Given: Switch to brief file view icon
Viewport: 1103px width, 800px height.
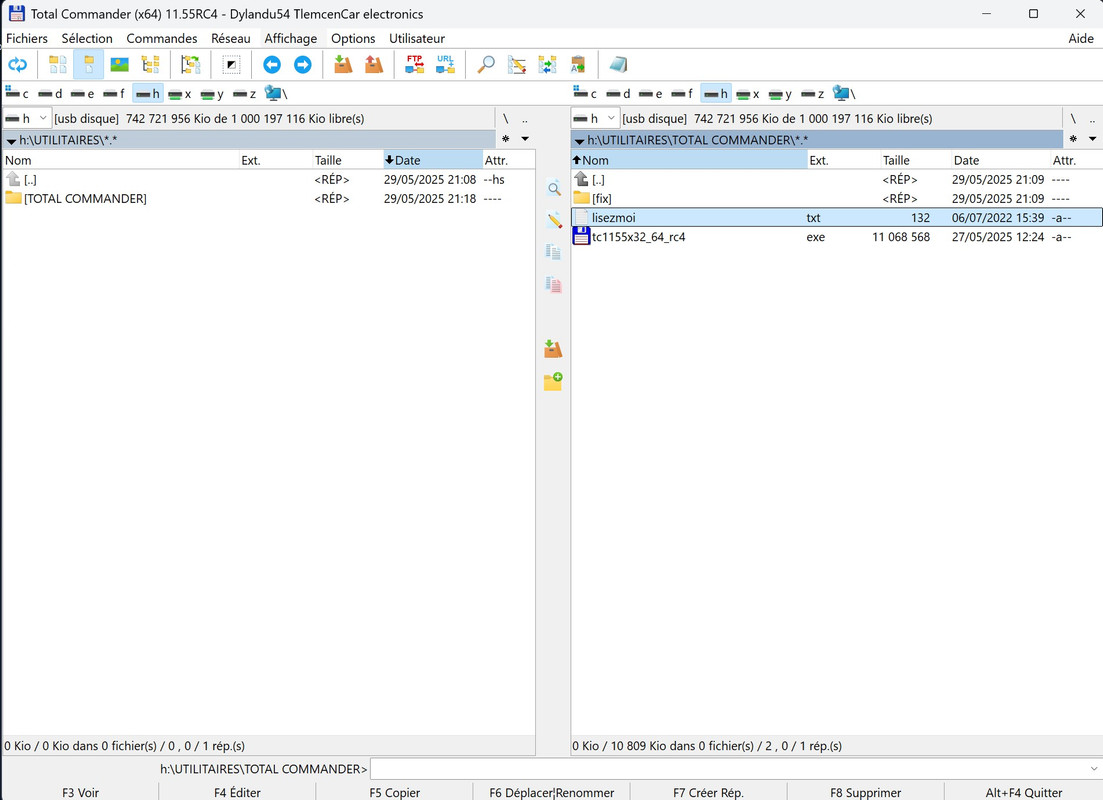Looking at the screenshot, I should coord(58,65).
